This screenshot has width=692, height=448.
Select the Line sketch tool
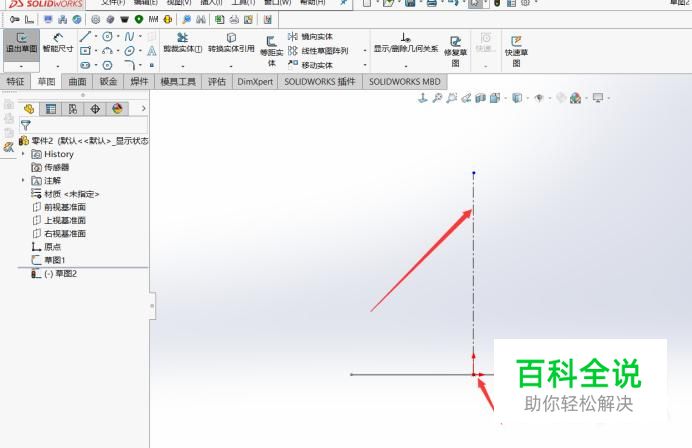click(x=85, y=37)
